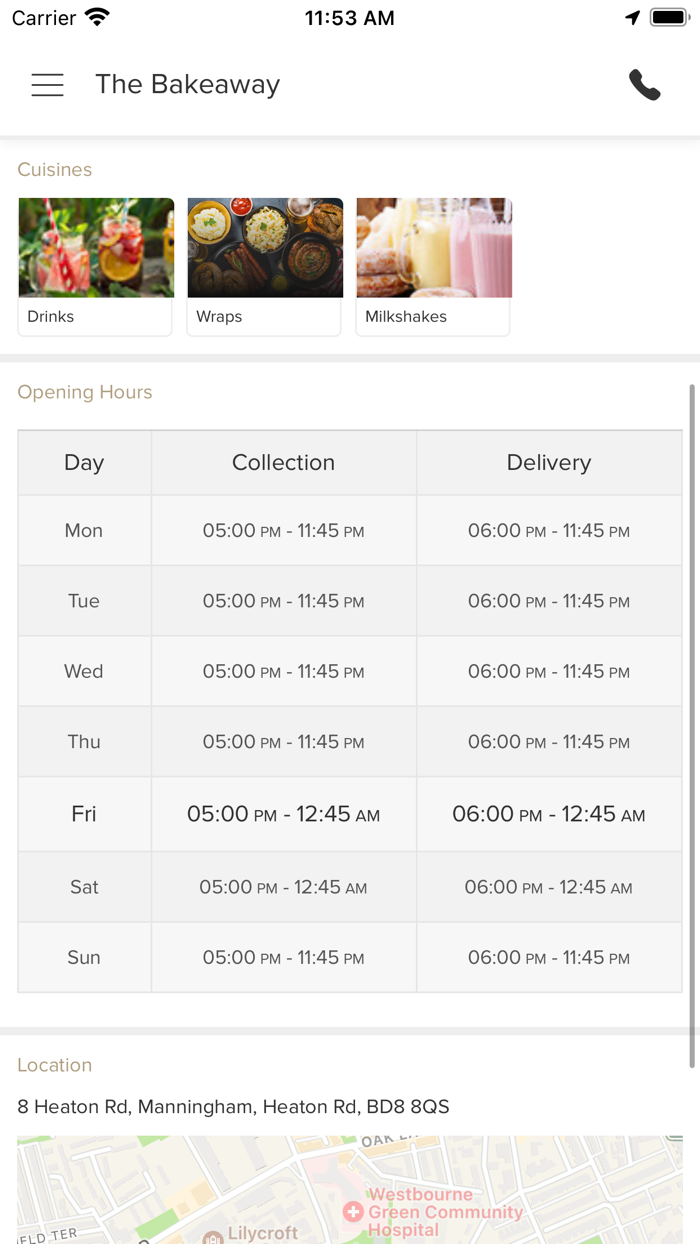Select the Wraps cuisine image
The width and height of the screenshot is (700, 1244).
[x=265, y=247]
